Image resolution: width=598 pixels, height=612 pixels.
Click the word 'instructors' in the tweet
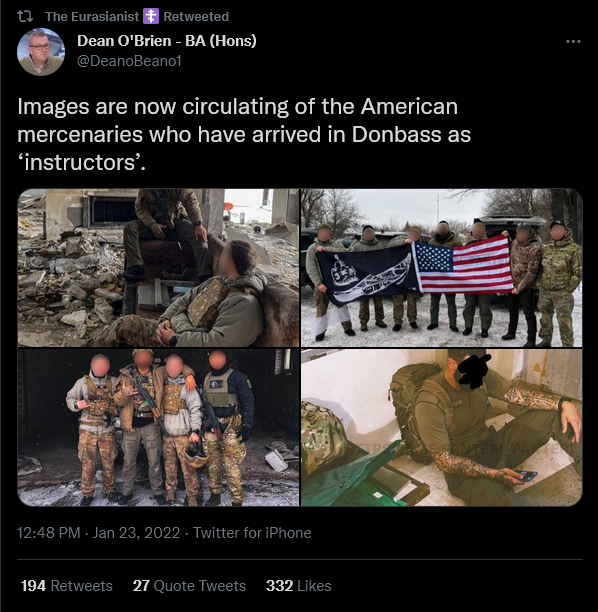80,163
